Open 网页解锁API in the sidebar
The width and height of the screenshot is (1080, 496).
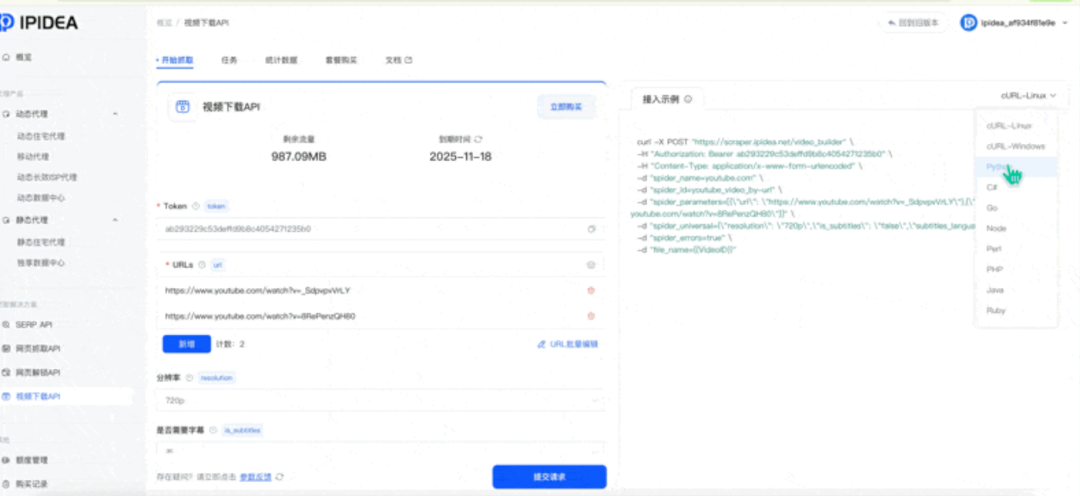point(37,372)
